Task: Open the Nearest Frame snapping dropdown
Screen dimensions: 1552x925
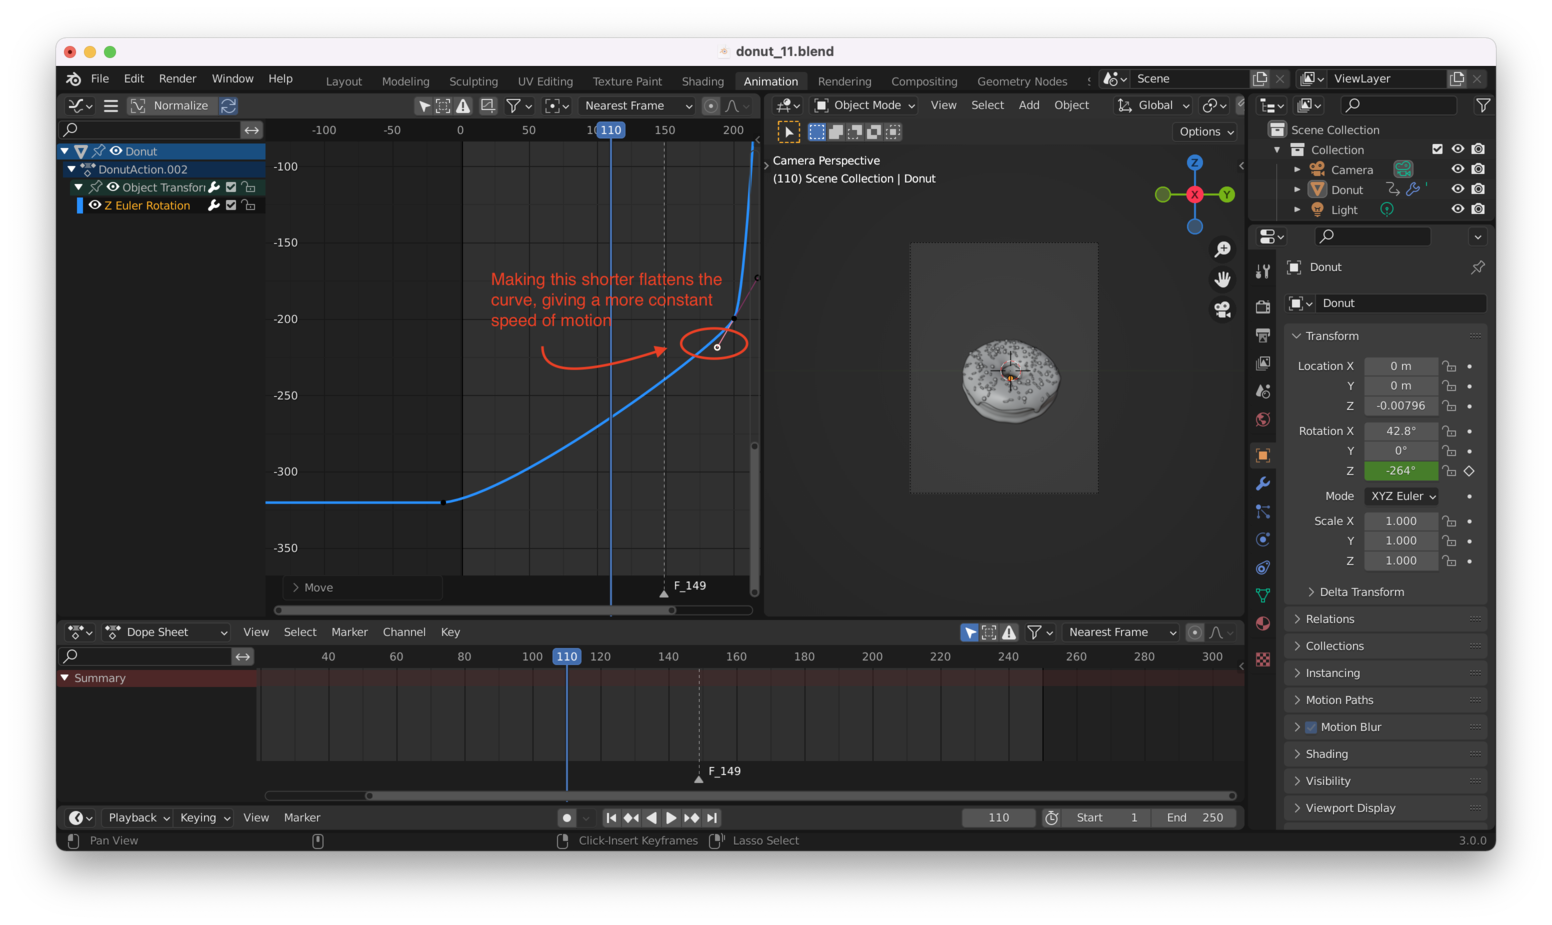Action: 637,105
